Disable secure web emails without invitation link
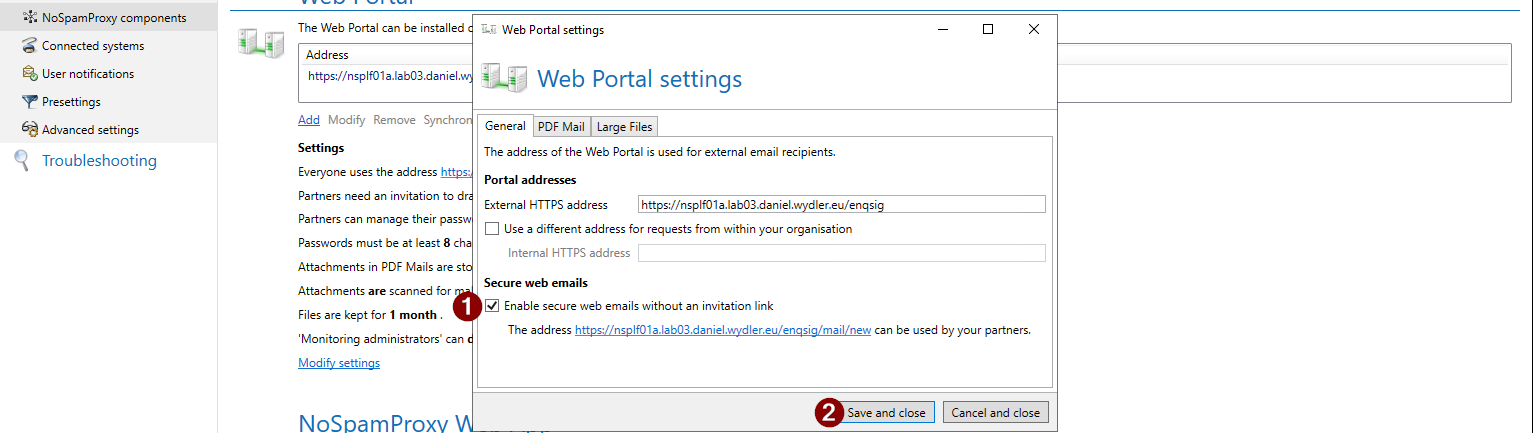The image size is (1533, 433). (x=492, y=306)
